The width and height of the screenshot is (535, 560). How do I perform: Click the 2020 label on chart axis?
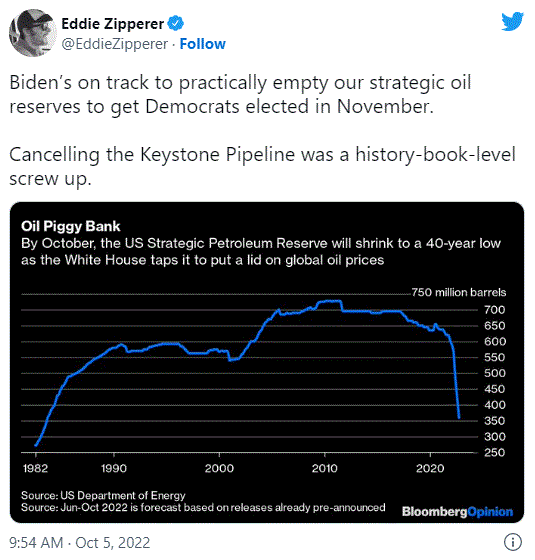coord(430,468)
